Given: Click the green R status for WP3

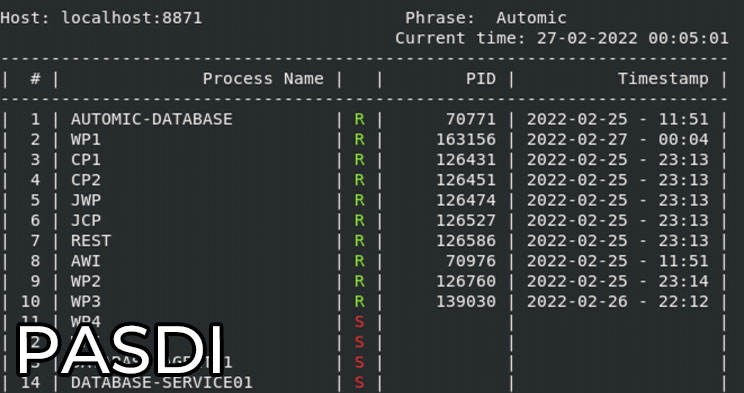Looking at the screenshot, I should (x=360, y=301).
